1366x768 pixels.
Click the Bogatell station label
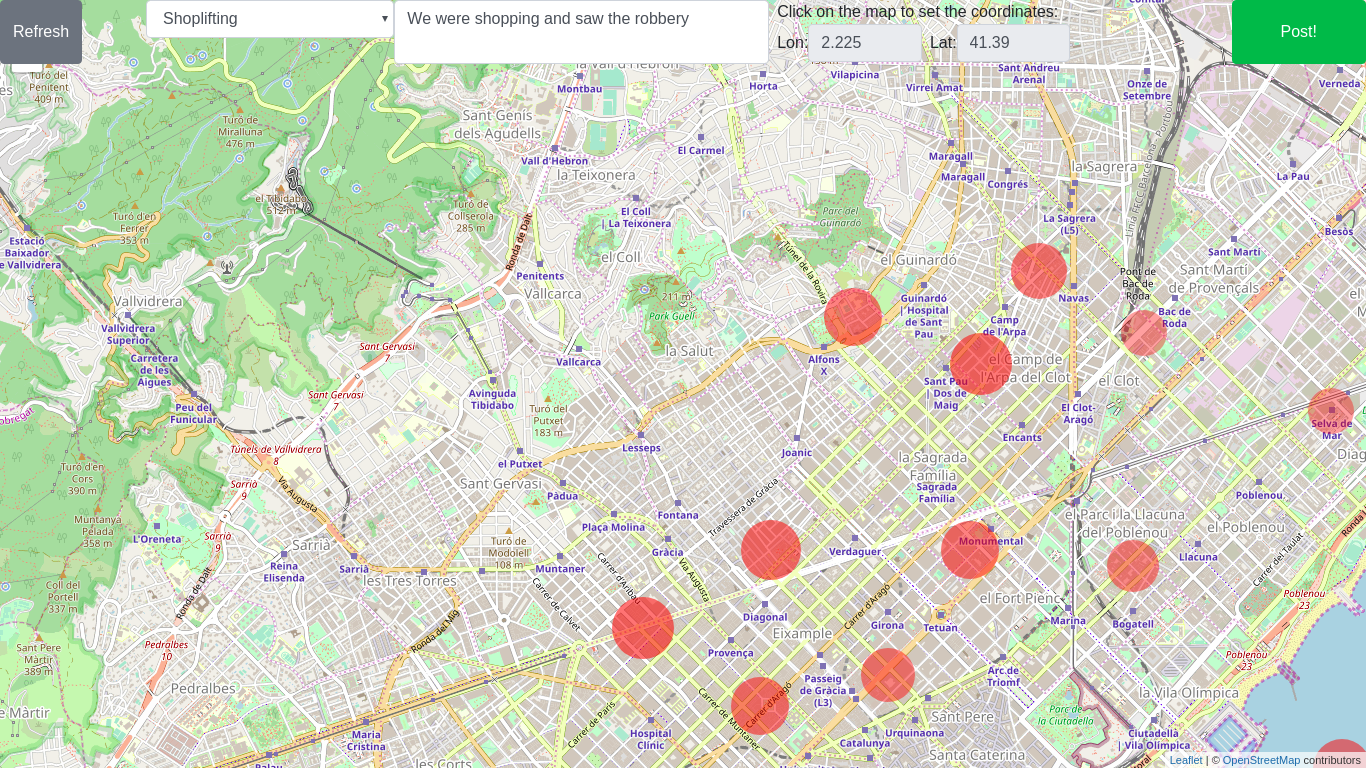pyautogui.click(x=1133, y=624)
